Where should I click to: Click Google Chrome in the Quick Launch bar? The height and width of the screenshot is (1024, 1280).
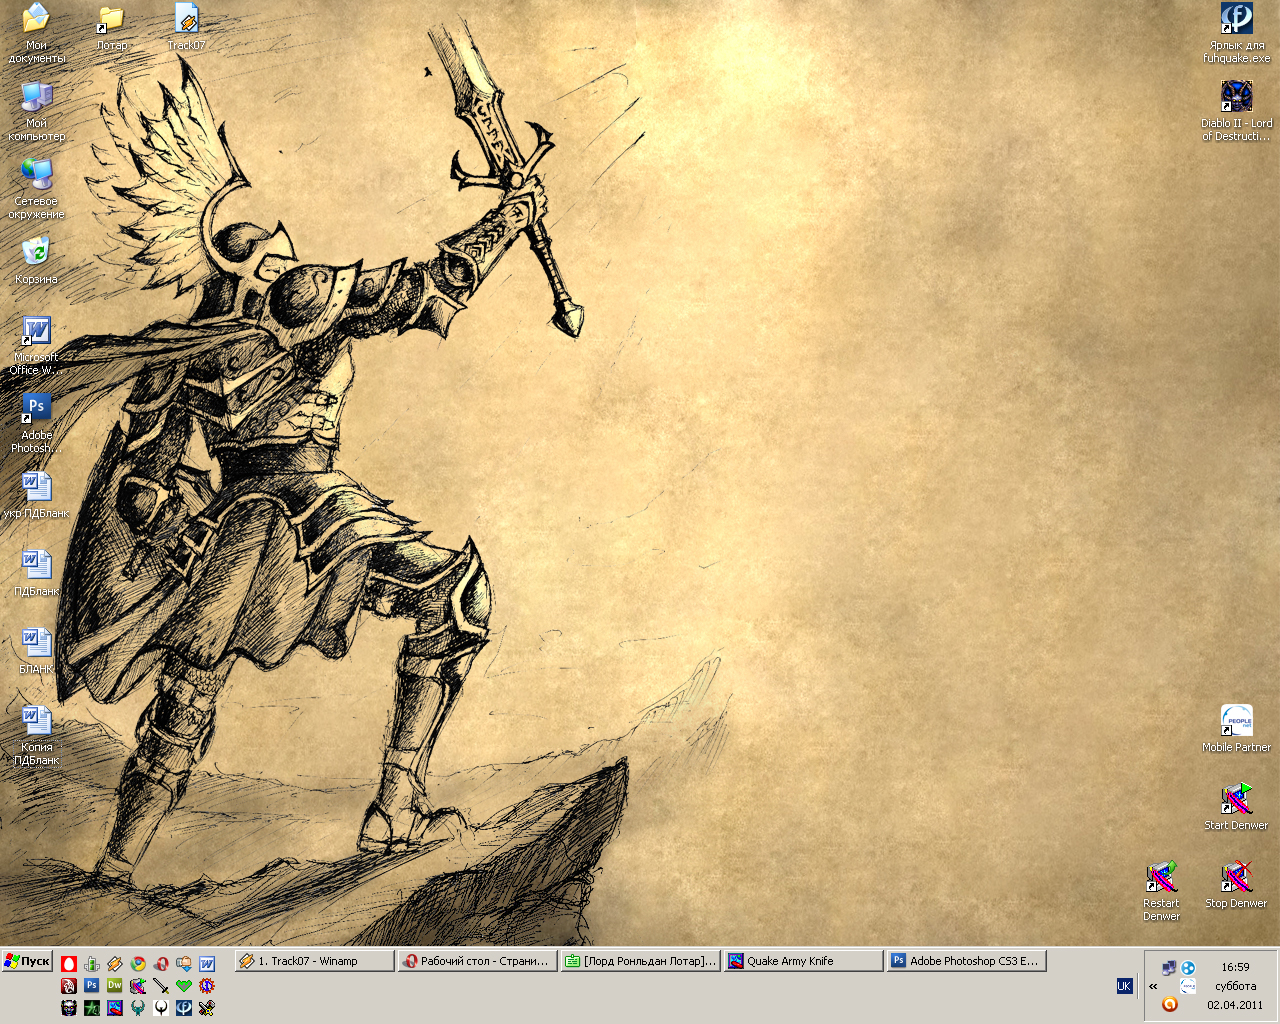138,963
